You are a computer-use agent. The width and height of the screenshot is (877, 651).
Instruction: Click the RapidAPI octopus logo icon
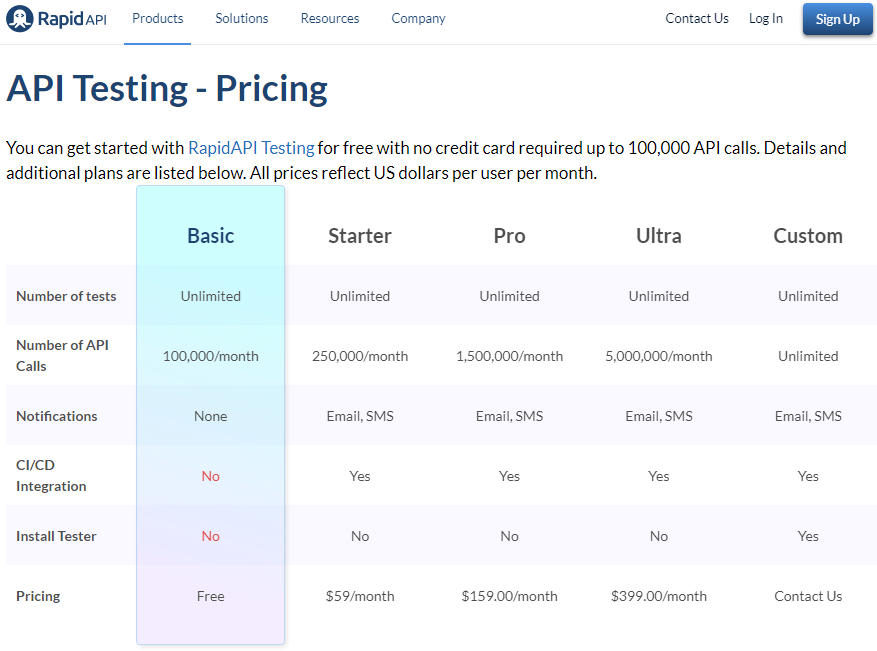(x=20, y=18)
